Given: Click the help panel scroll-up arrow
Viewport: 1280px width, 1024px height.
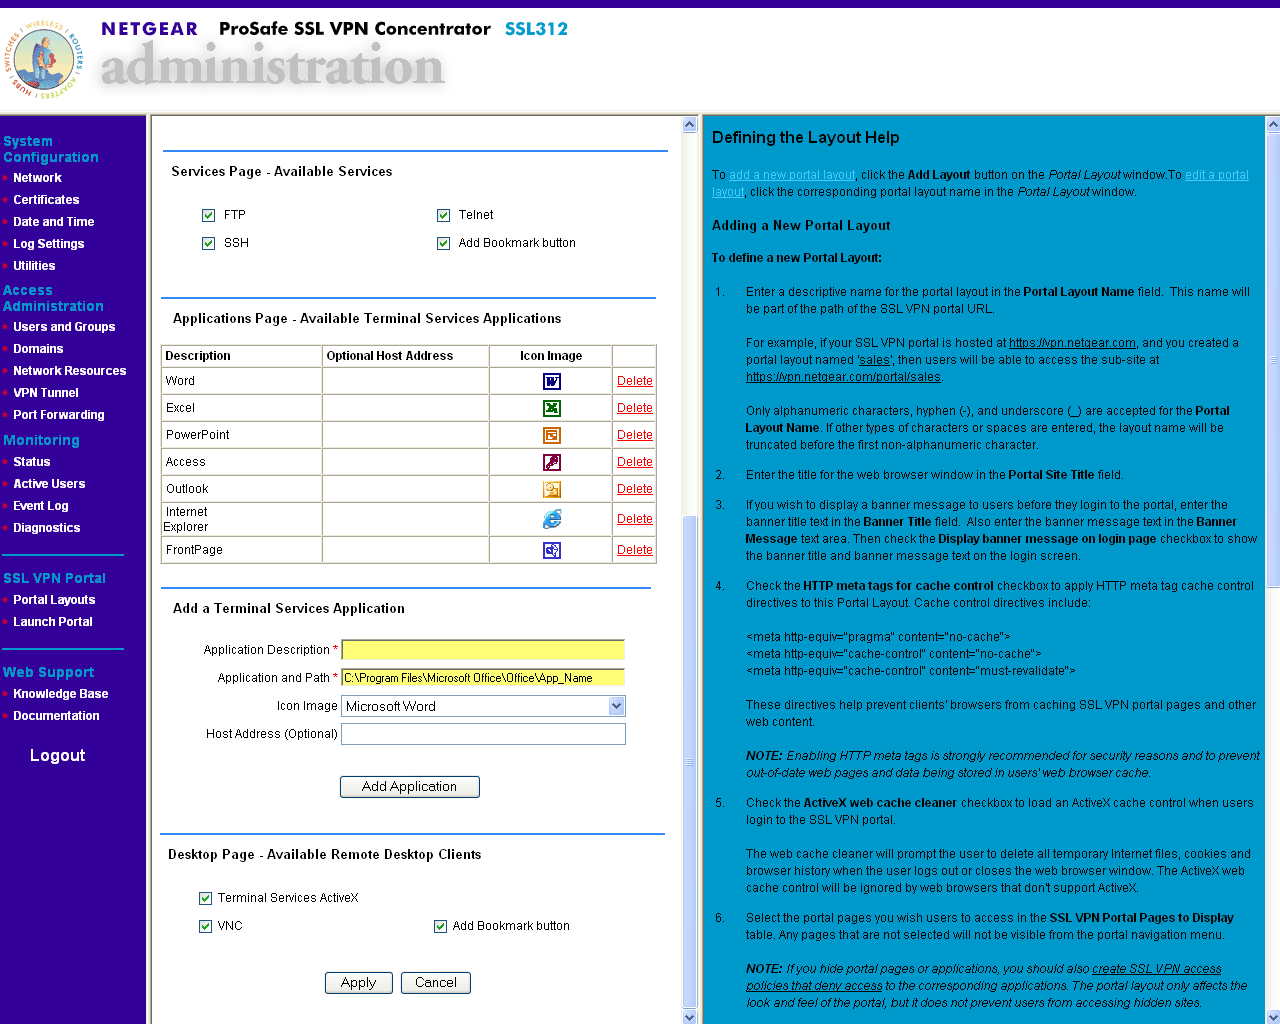Looking at the screenshot, I should pyautogui.click(x=1273, y=125).
